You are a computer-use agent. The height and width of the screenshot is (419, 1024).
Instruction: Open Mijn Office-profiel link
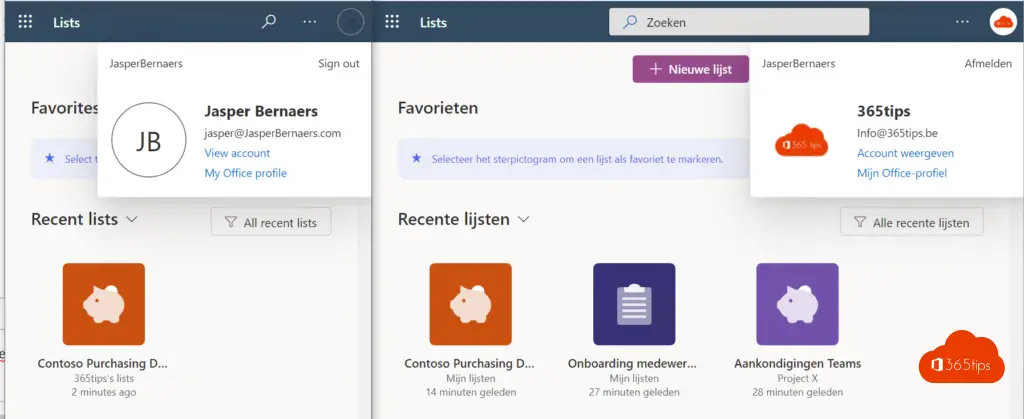point(902,173)
